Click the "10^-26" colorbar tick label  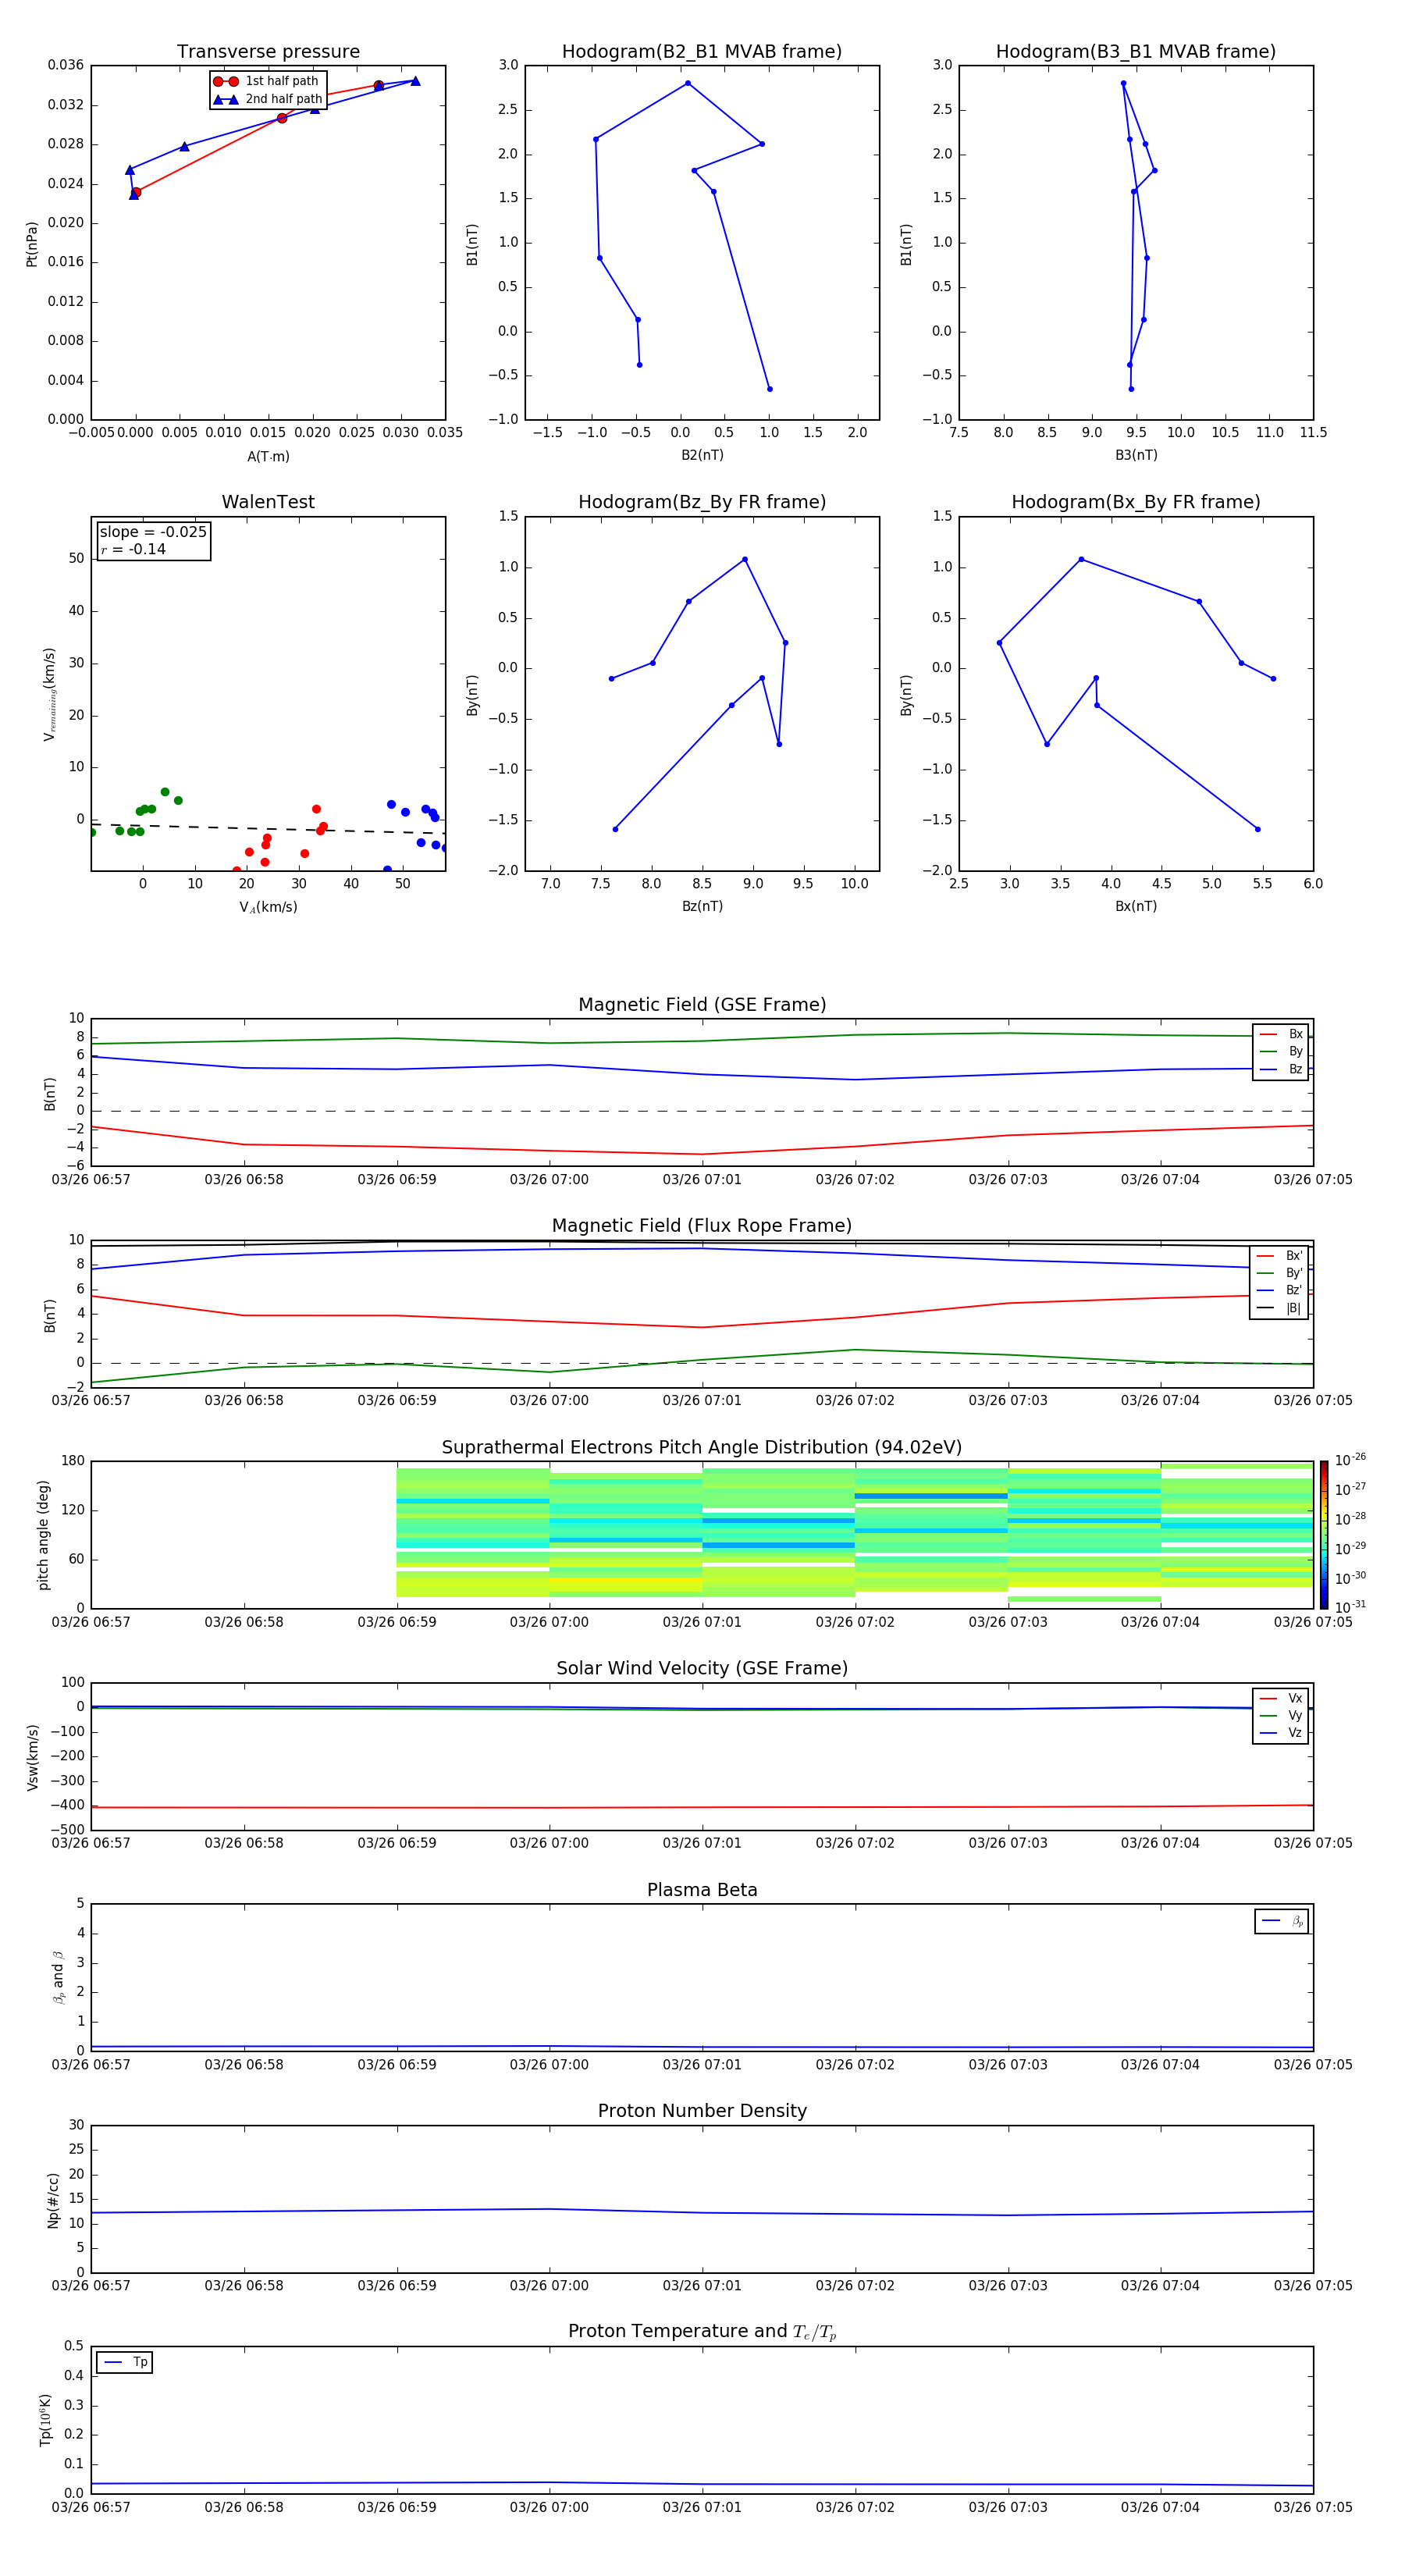pyautogui.click(x=1350, y=1460)
